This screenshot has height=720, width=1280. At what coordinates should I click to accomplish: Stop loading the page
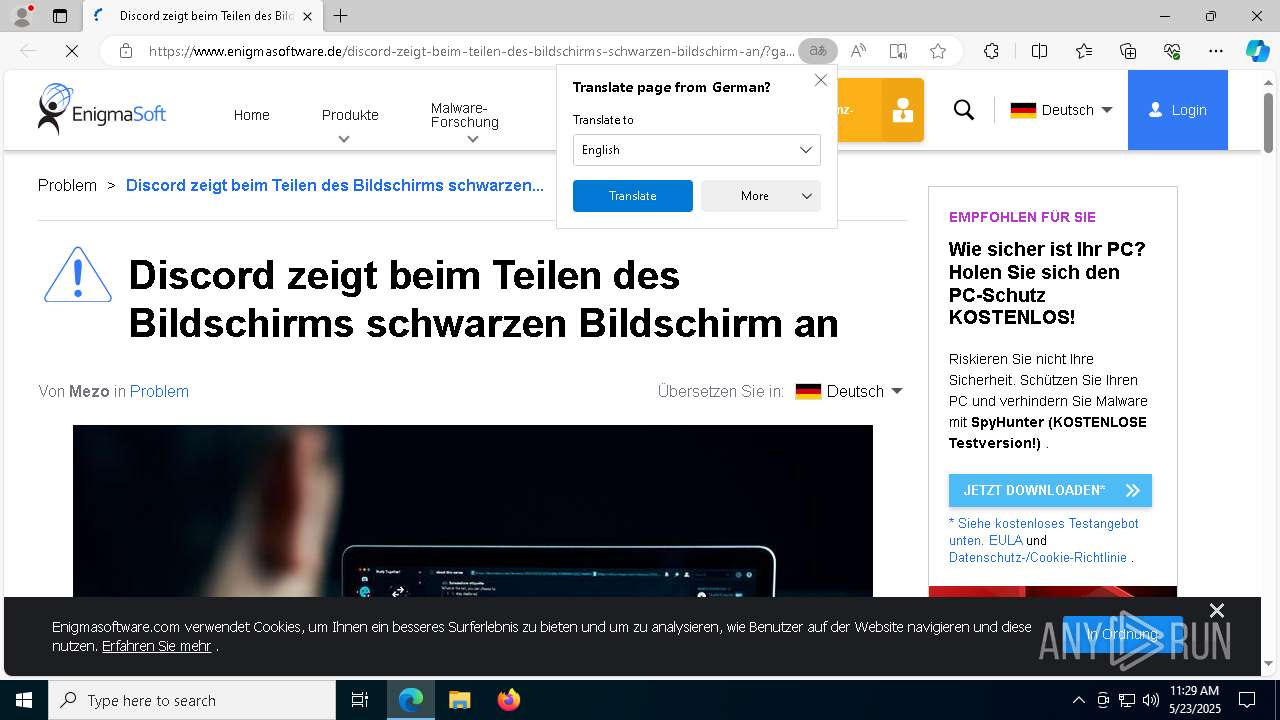click(72, 51)
